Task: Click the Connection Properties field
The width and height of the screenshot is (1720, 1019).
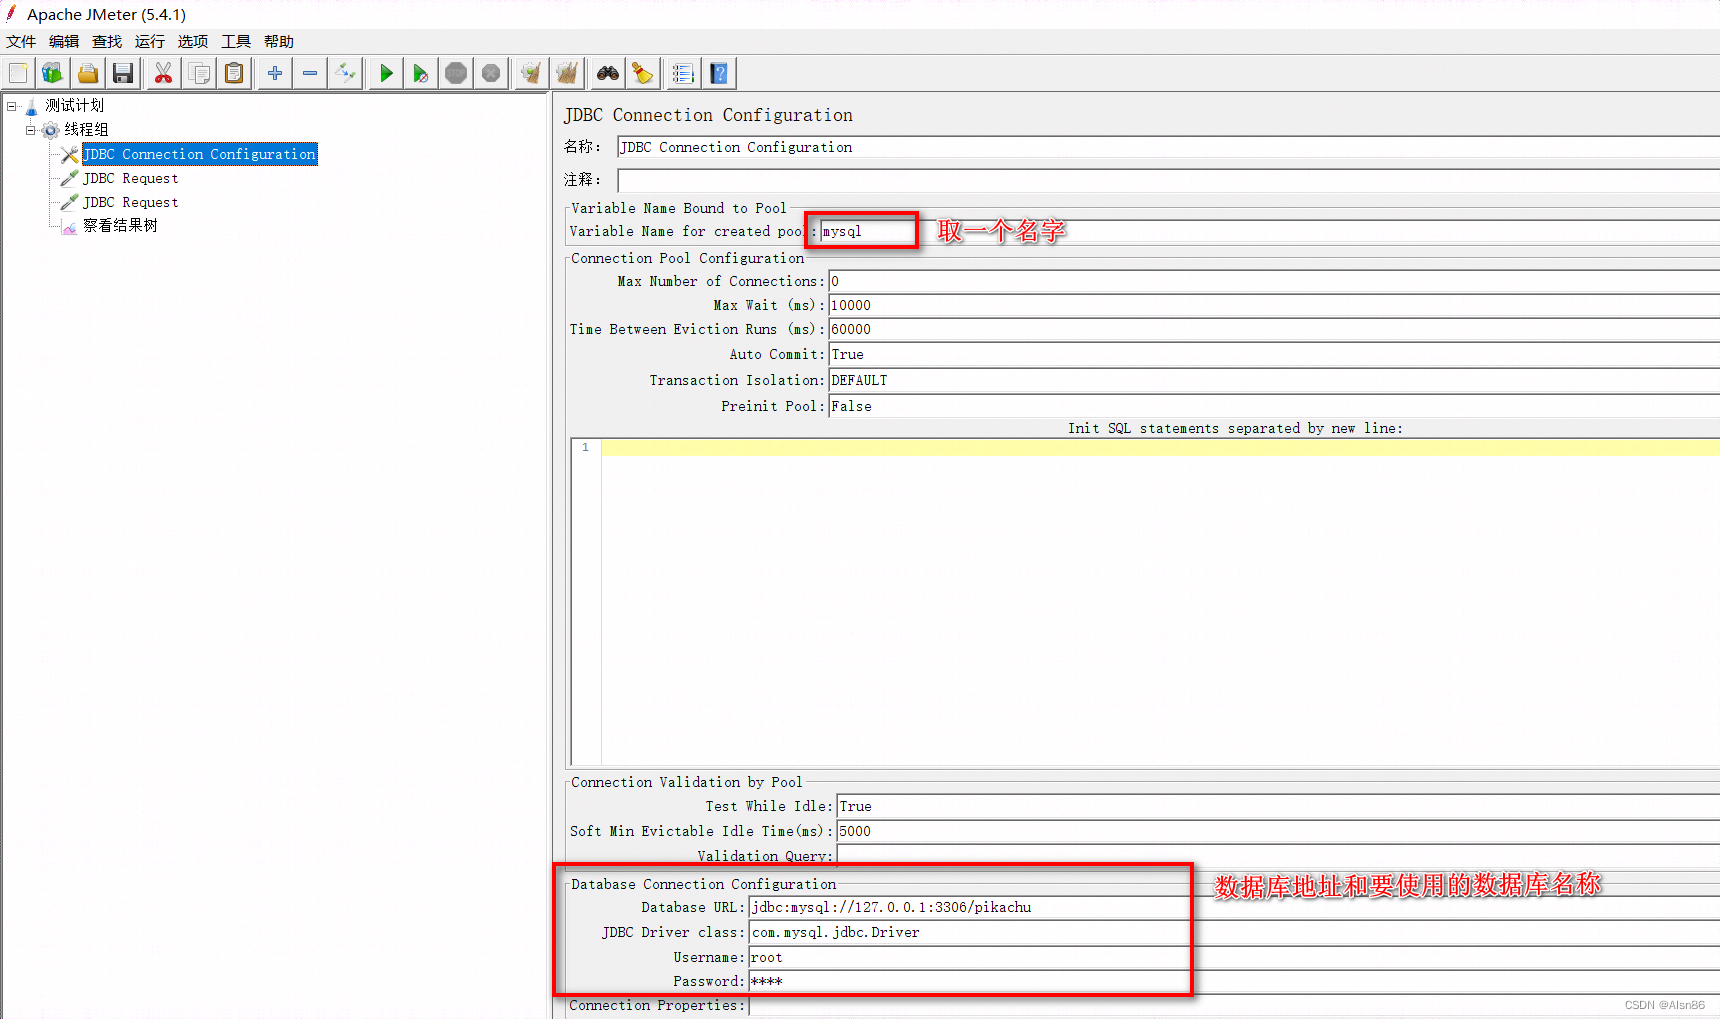Action: [1234, 1006]
